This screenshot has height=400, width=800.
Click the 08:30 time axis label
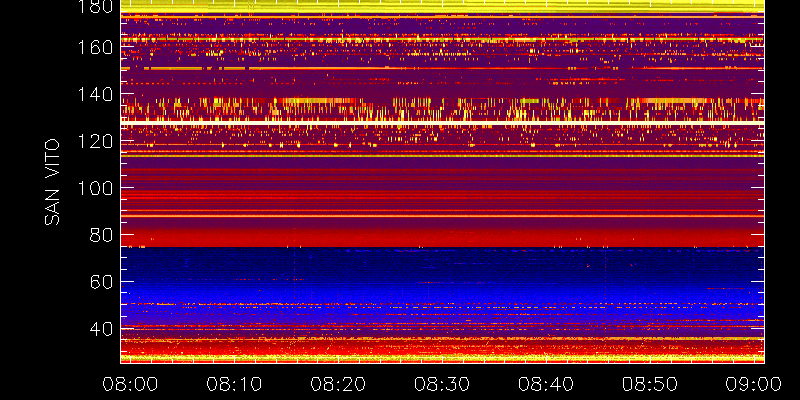click(442, 384)
